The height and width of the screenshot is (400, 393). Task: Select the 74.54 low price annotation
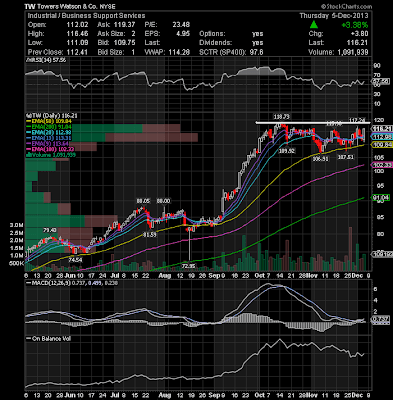pos(76,259)
